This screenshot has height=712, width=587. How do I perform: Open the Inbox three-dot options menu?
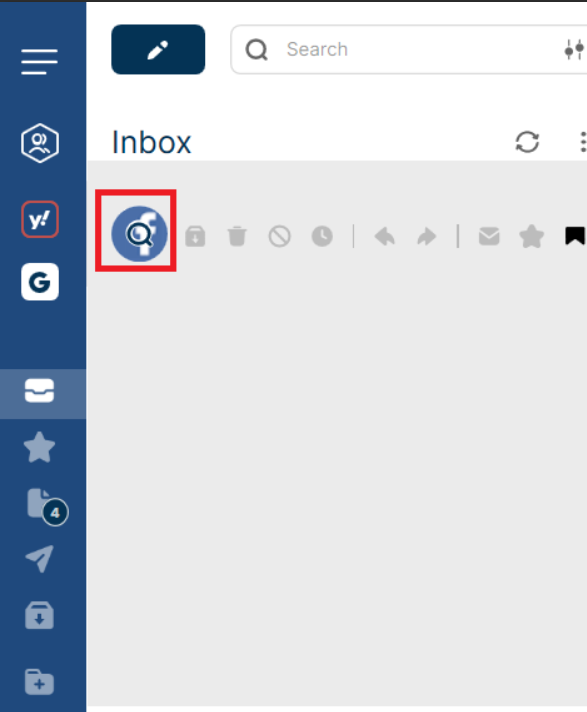(583, 142)
